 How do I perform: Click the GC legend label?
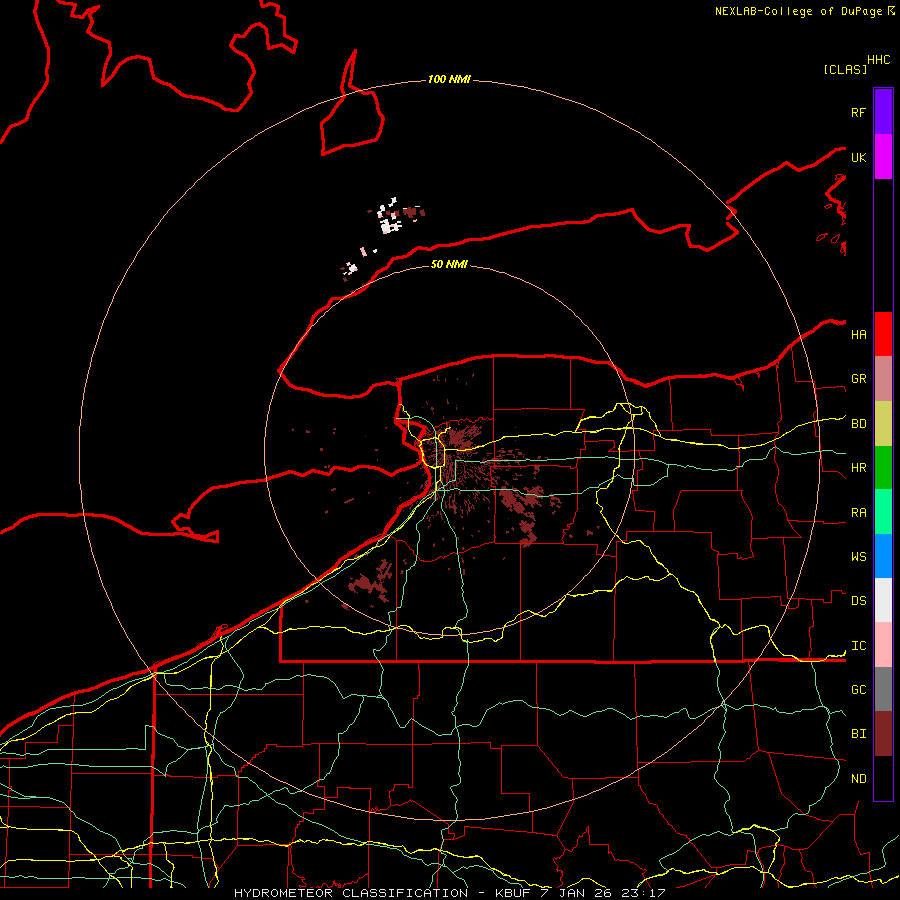(x=858, y=690)
